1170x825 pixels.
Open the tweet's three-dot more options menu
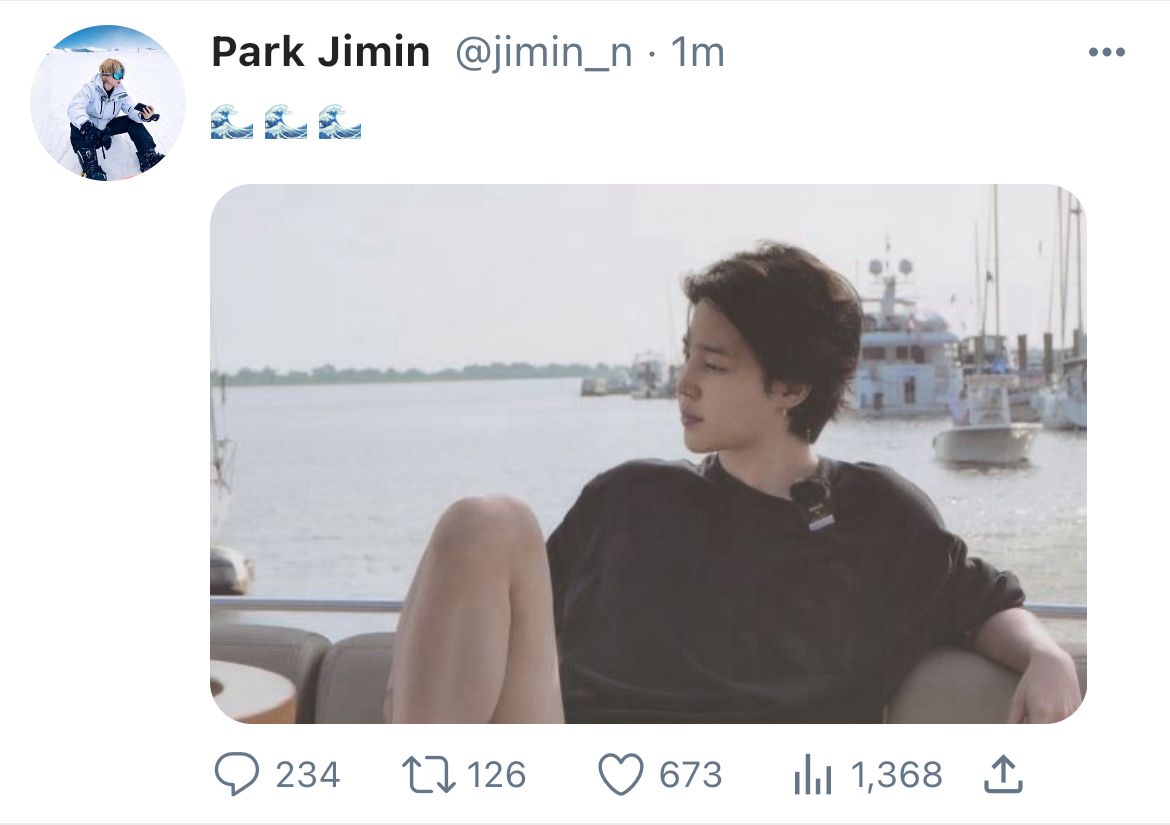[1106, 53]
